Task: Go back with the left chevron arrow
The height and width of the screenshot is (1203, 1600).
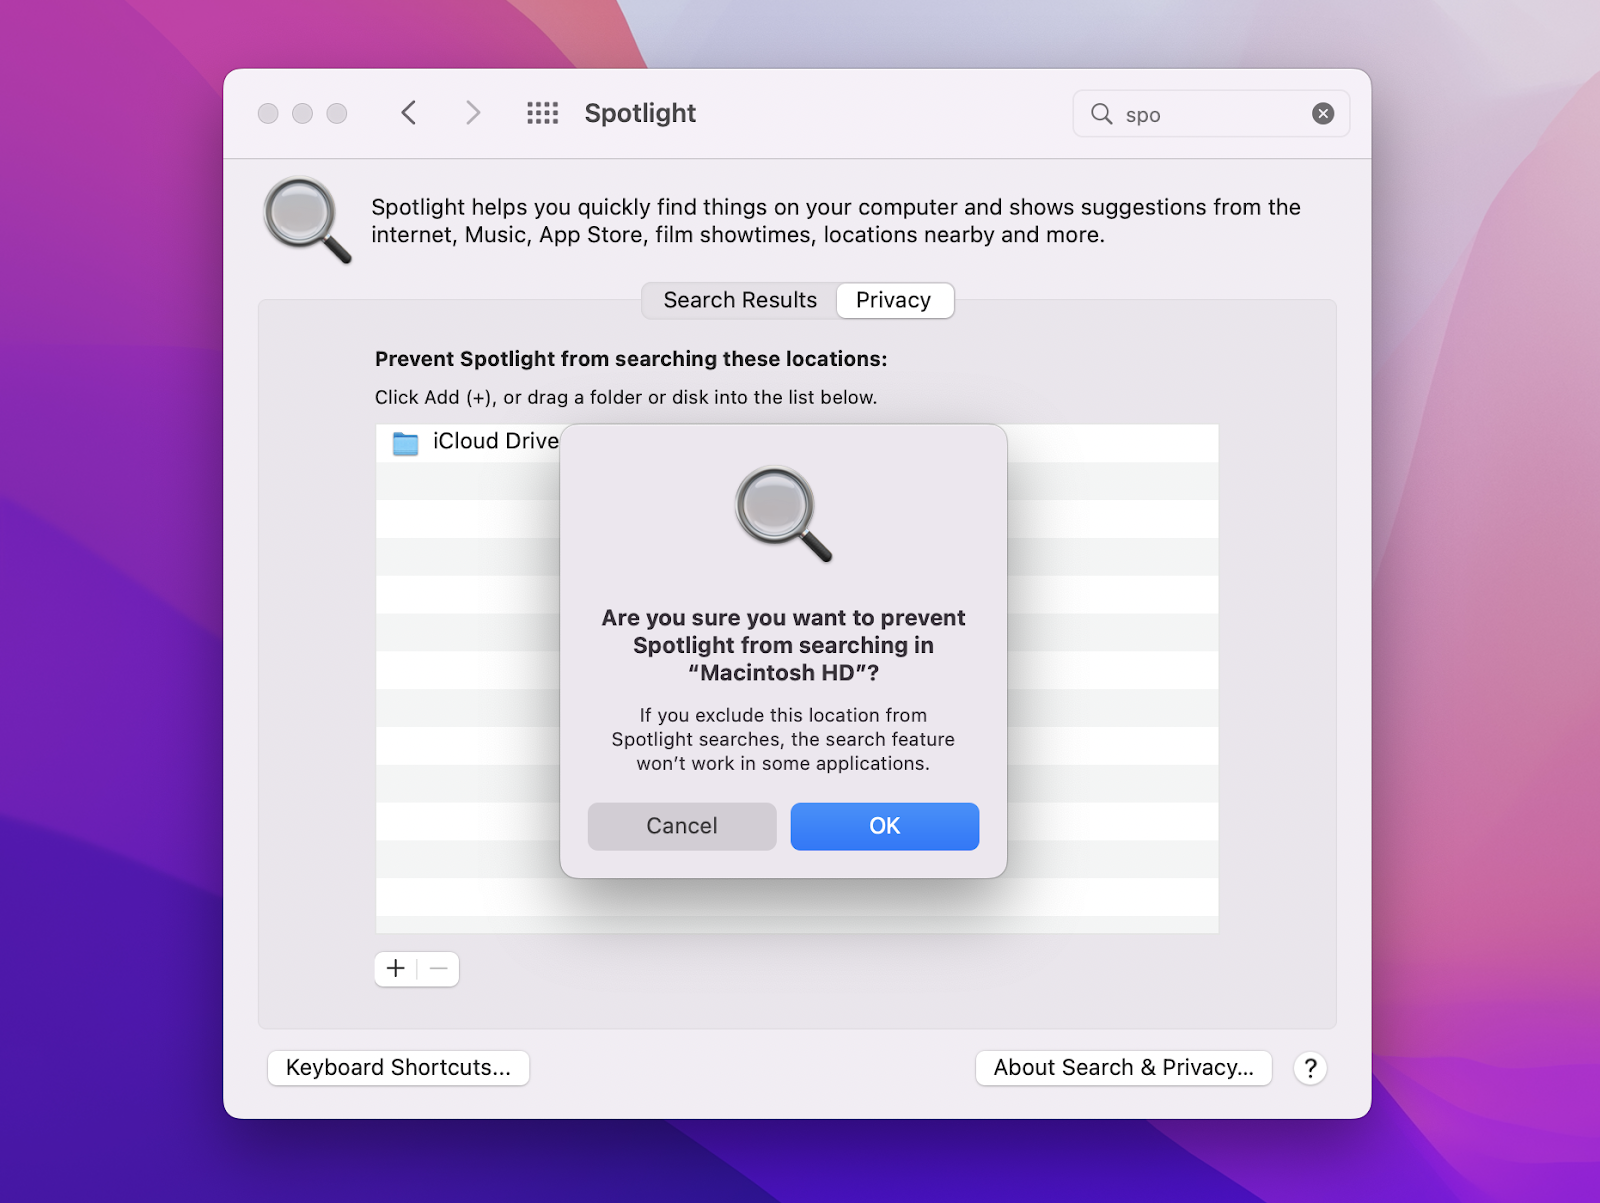Action: 408,113
